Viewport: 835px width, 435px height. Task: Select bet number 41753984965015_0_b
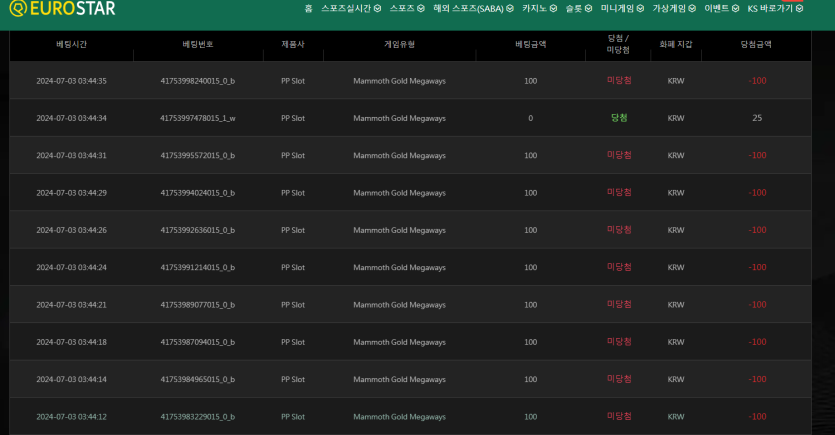point(198,379)
